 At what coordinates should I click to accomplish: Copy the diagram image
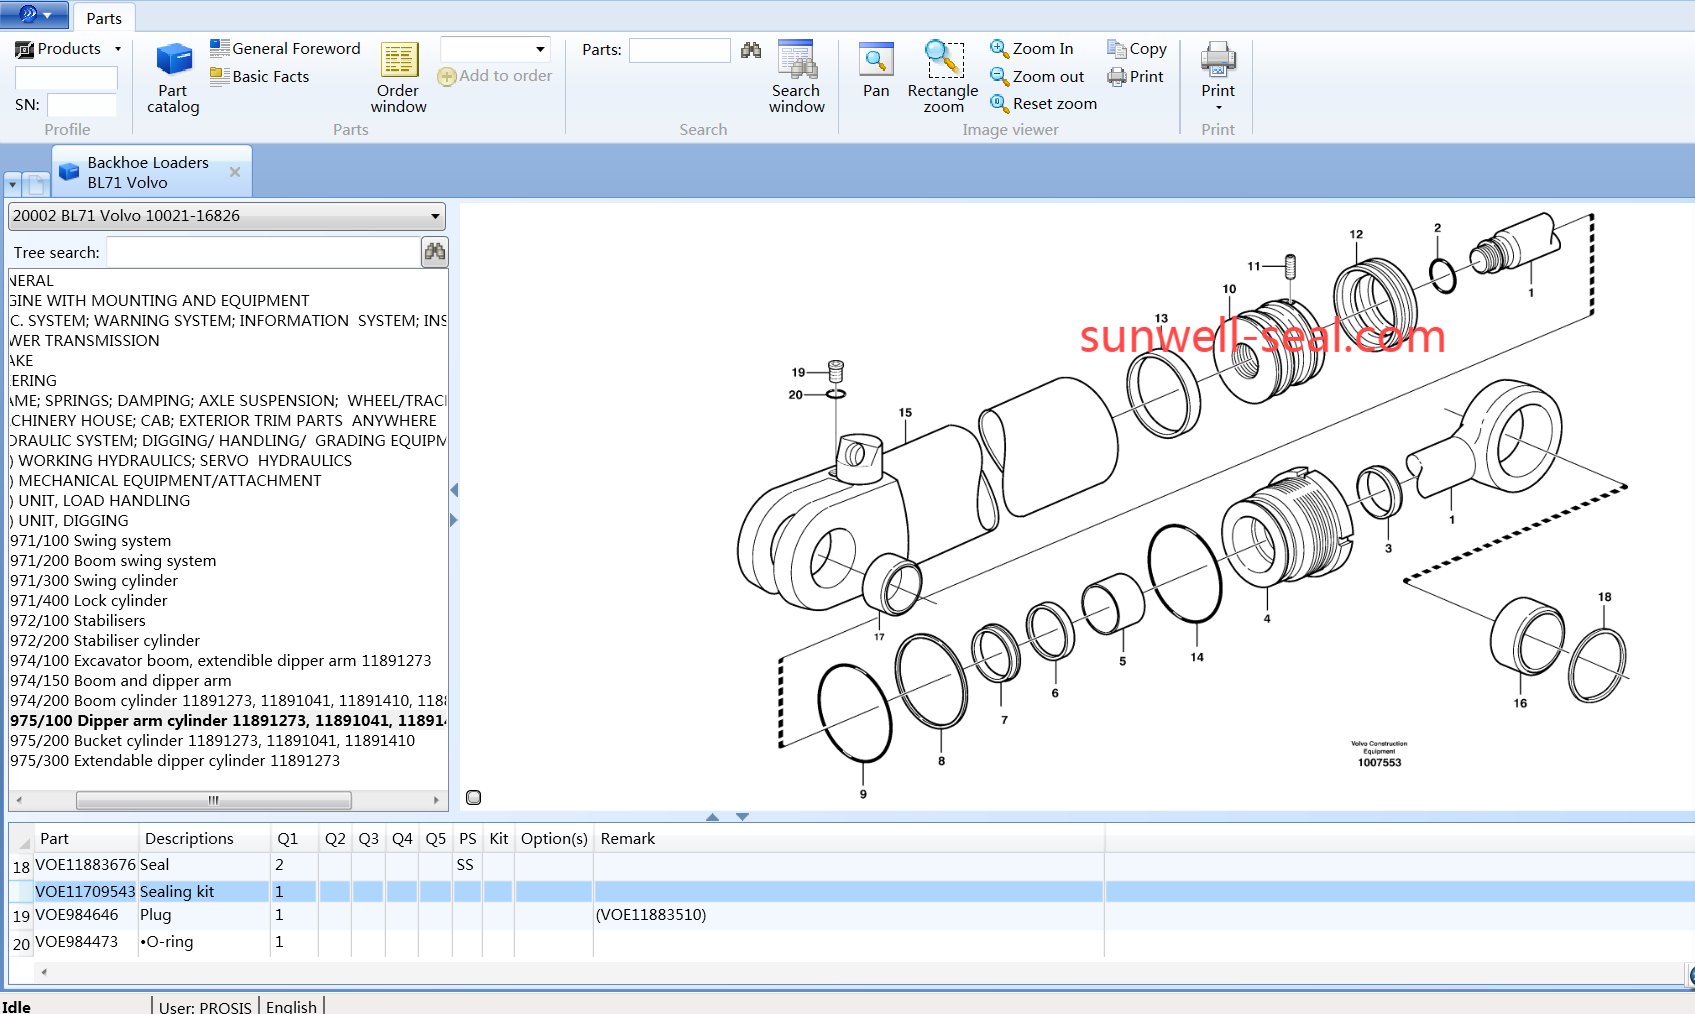tap(1137, 49)
